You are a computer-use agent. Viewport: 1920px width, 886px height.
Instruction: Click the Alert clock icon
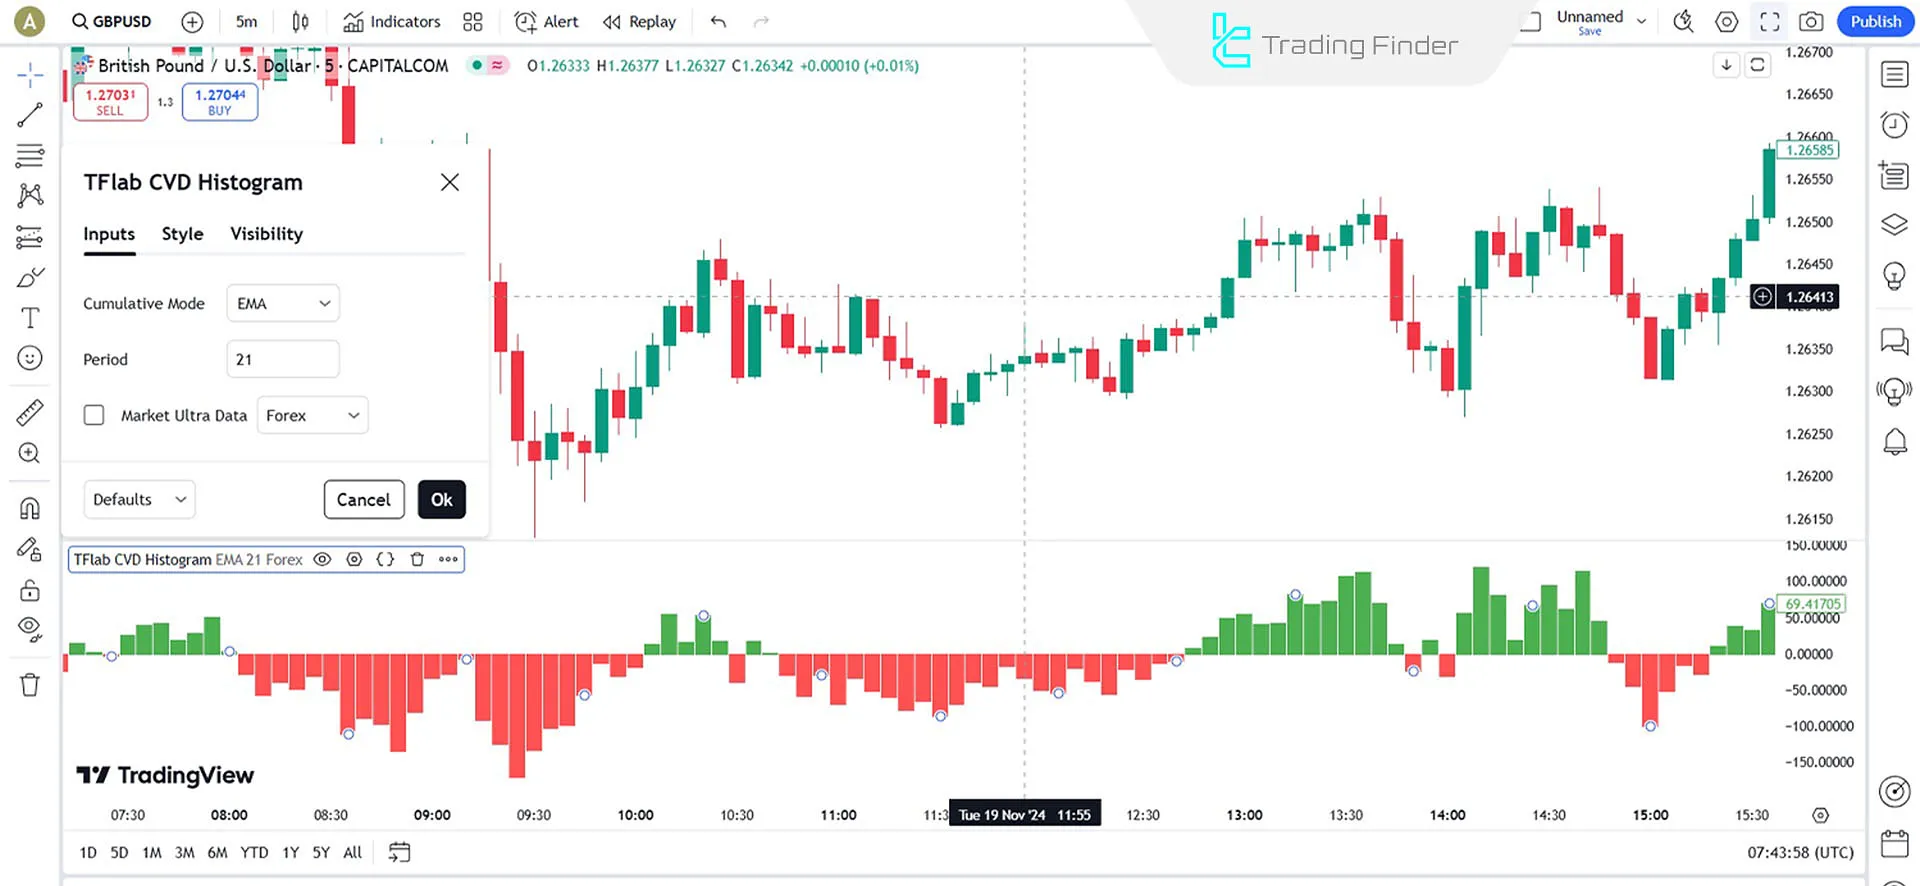[x=526, y=22]
